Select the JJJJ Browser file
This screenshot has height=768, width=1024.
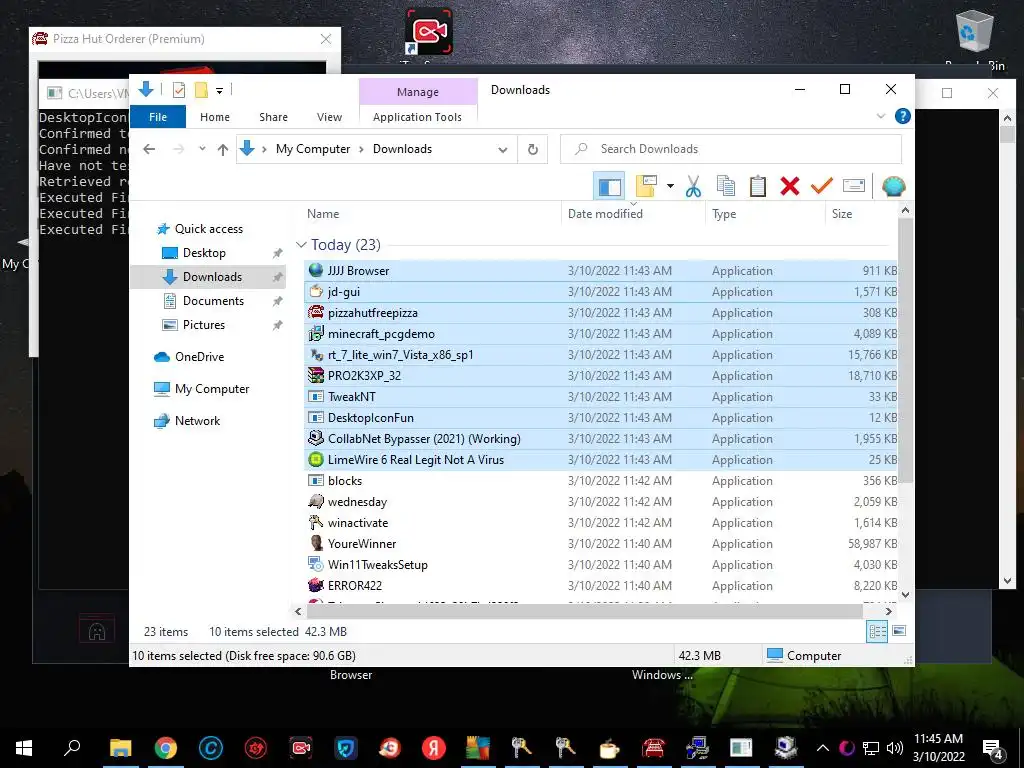pyautogui.click(x=600, y=270)
